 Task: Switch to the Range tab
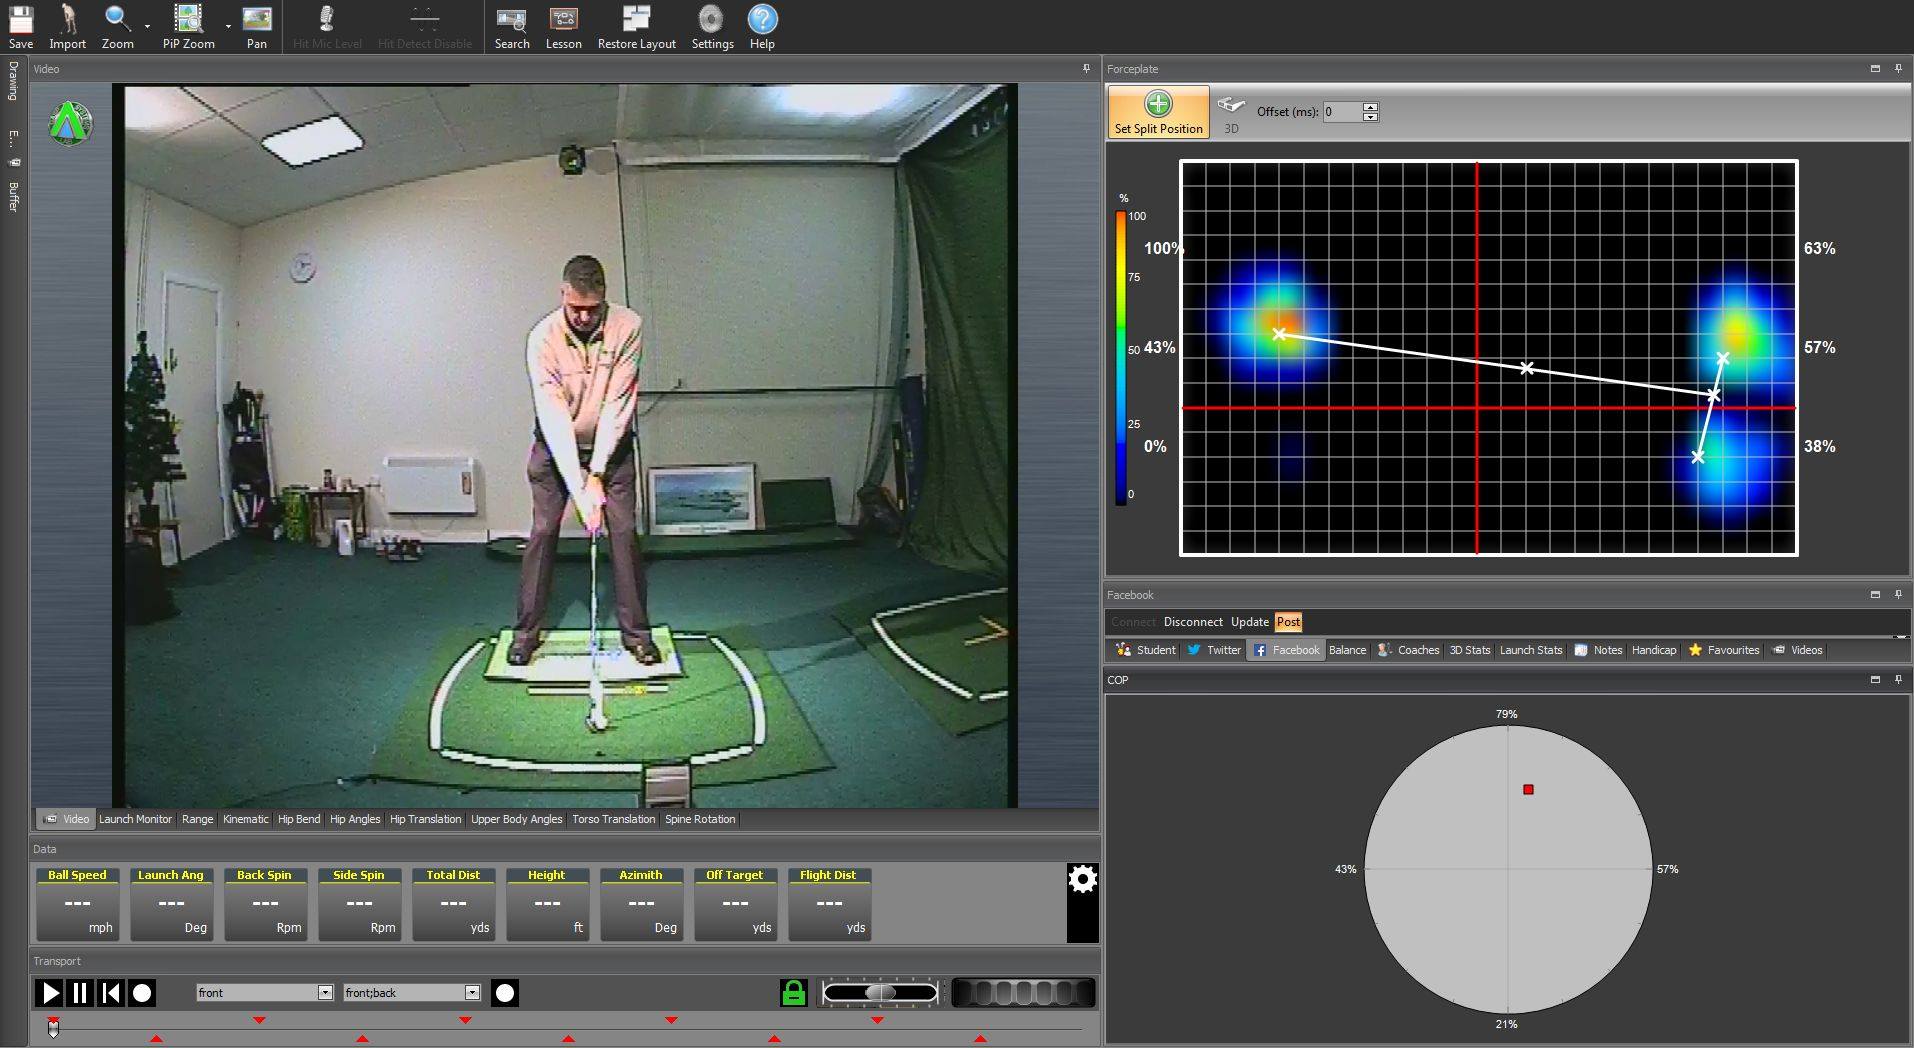197,819
